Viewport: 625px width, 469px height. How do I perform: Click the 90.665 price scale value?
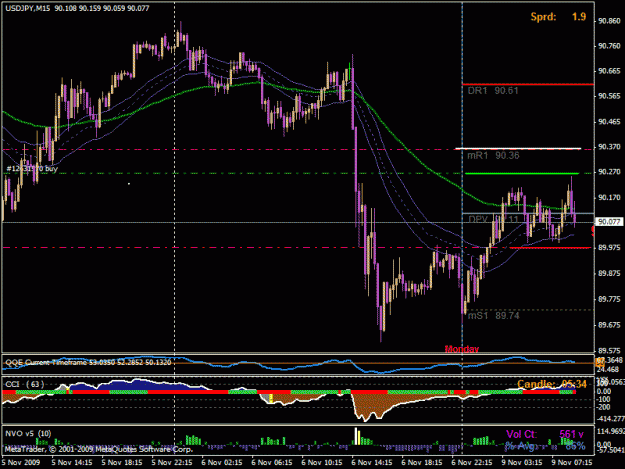[x=609, y=71]
